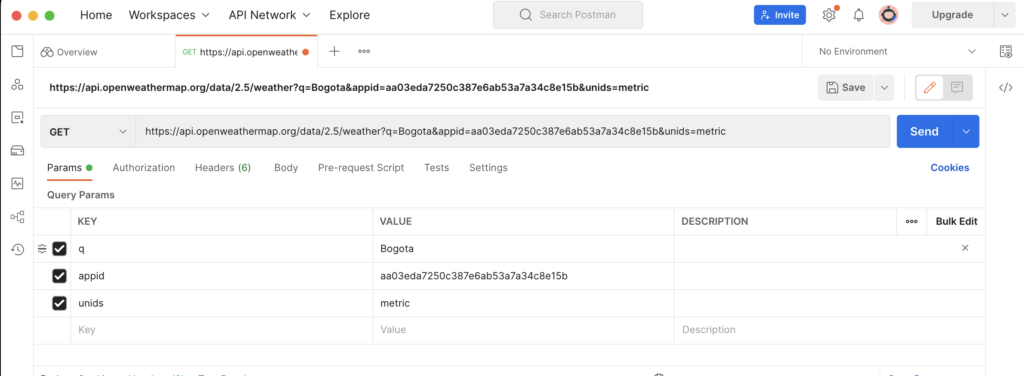Open notifications bell icon
The height and width of the screenshot is (376, 1024).
pos(859,15)
